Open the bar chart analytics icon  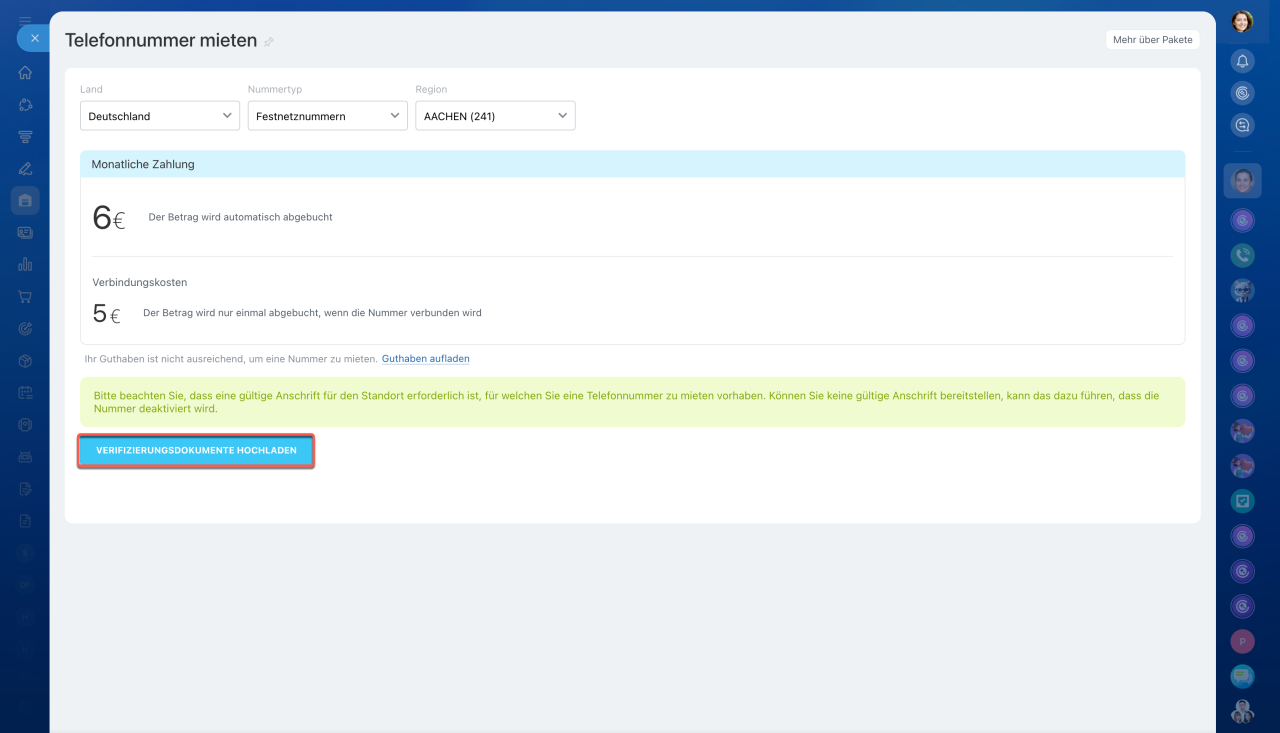coord(25,265)
